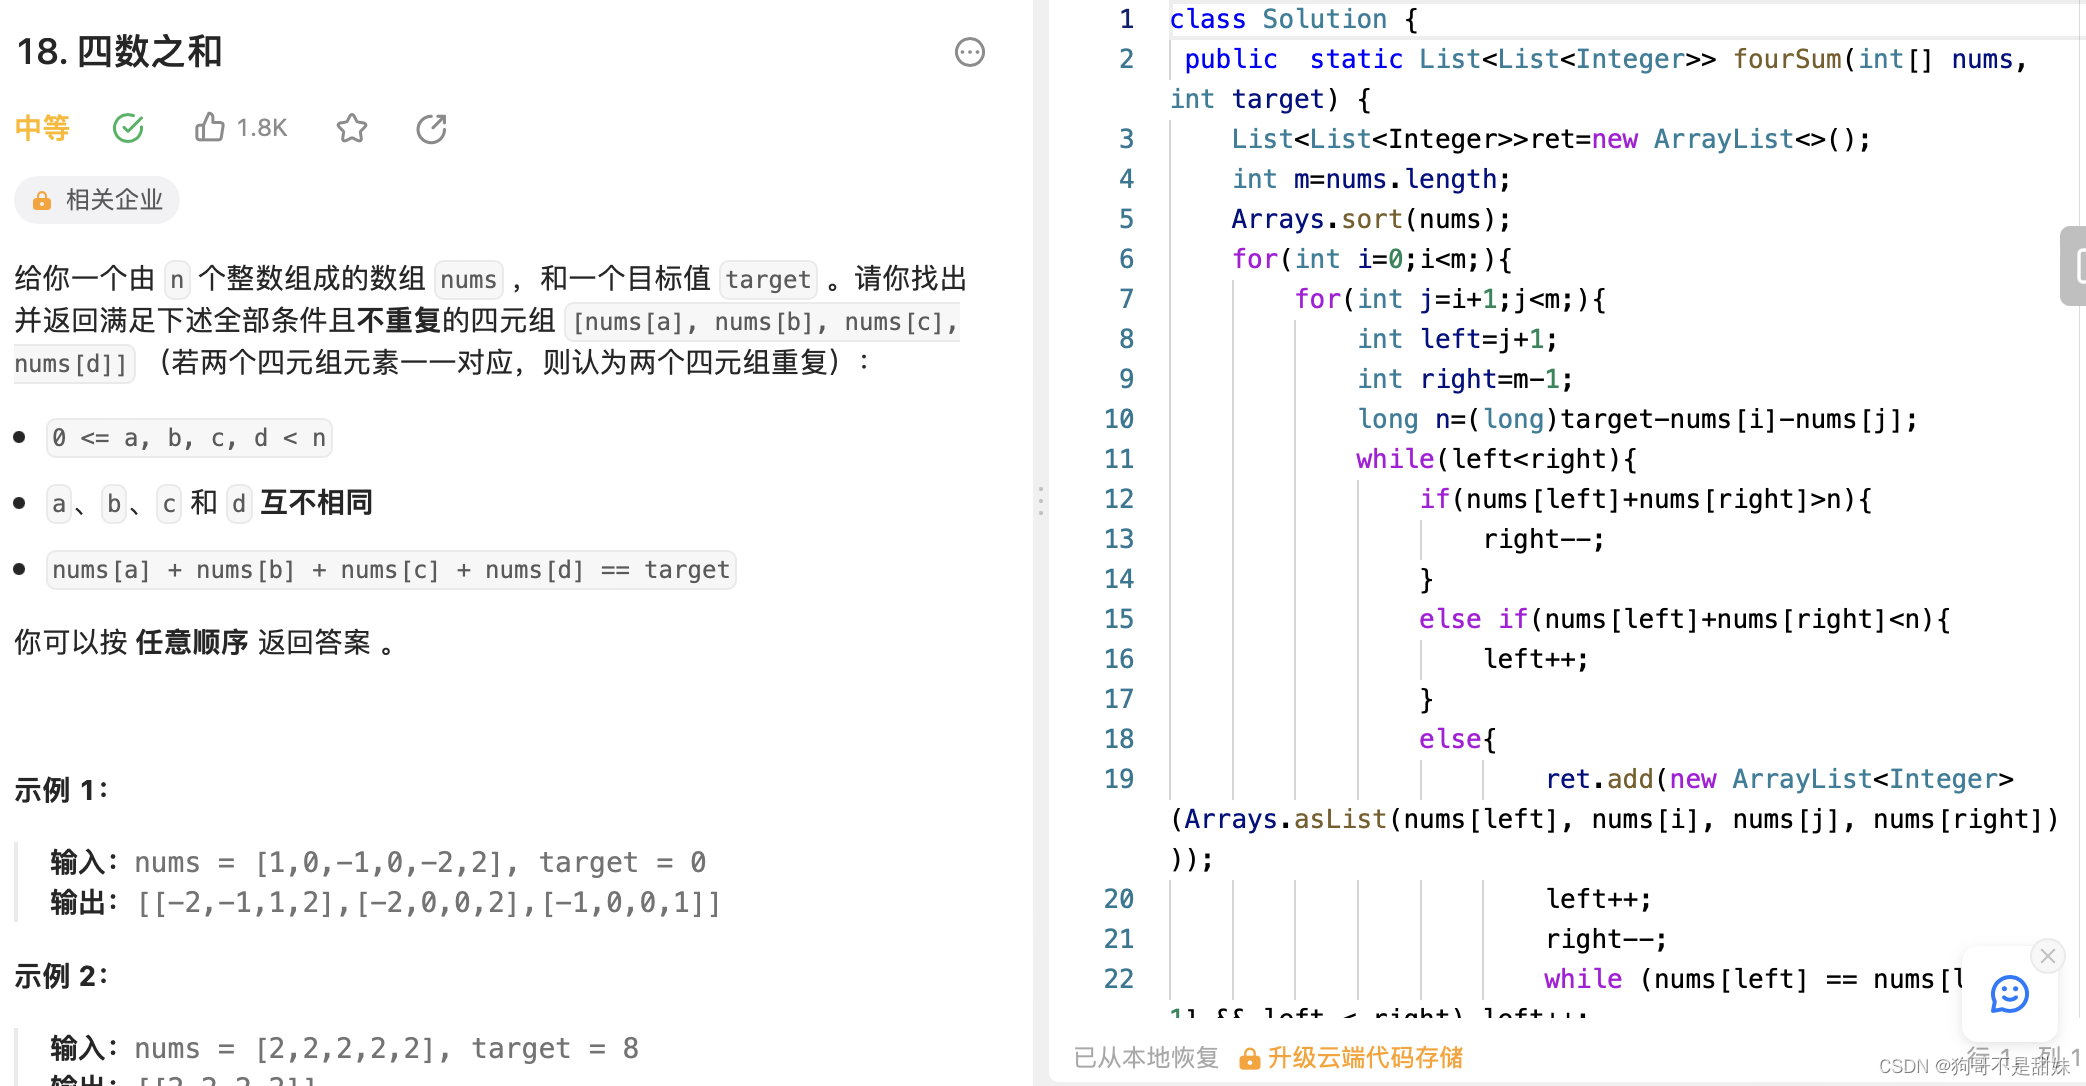Click code line long n=(long)target-nums[i]-nums[j];
2086x1086 pixels.
[x=1636, y=419]
